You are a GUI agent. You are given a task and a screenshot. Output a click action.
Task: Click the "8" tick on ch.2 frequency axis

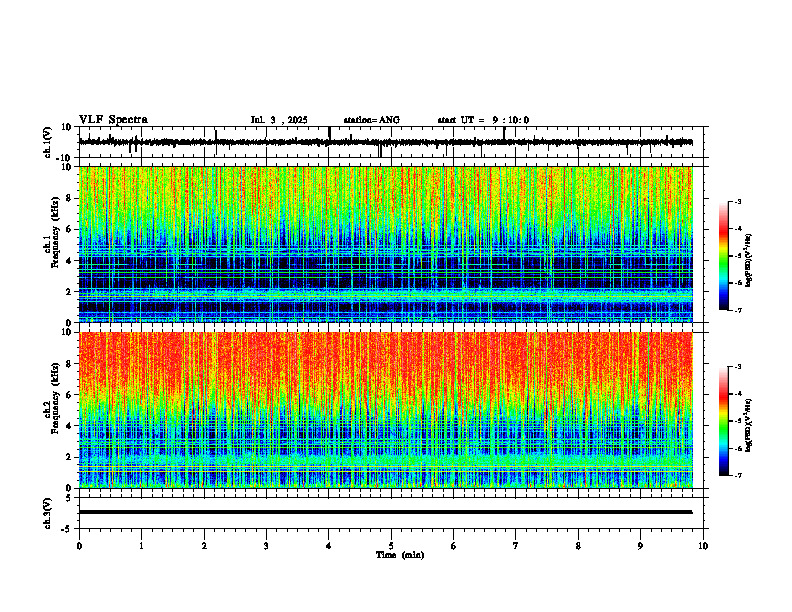tap(70, 364)
